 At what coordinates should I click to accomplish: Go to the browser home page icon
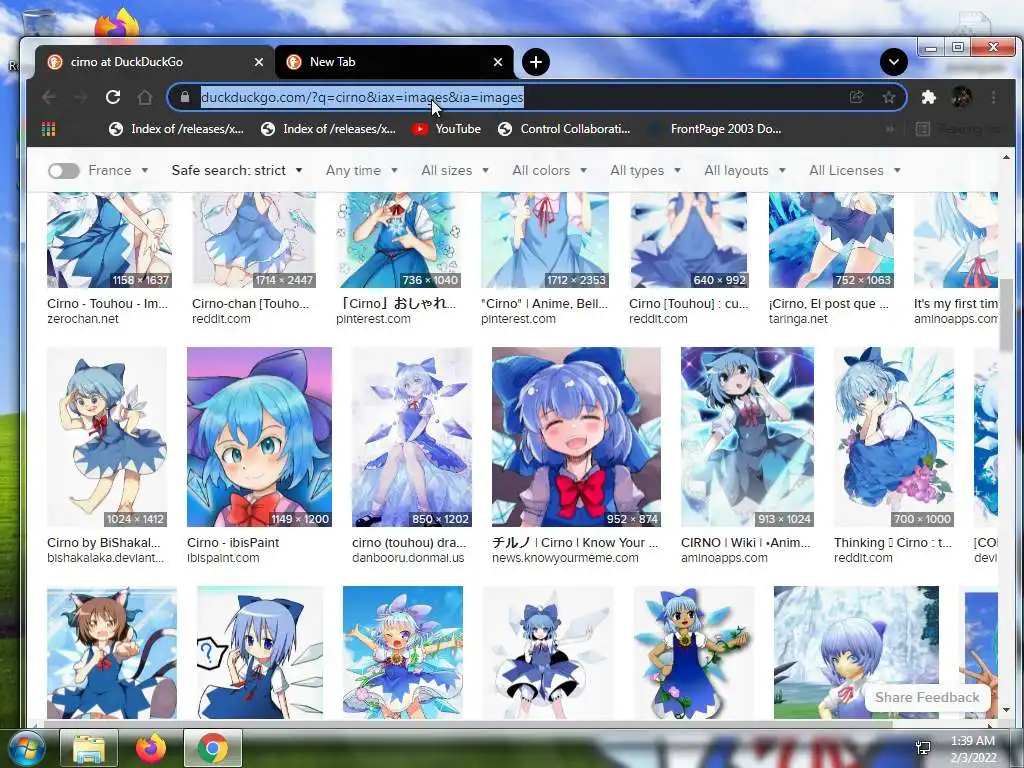145,97
